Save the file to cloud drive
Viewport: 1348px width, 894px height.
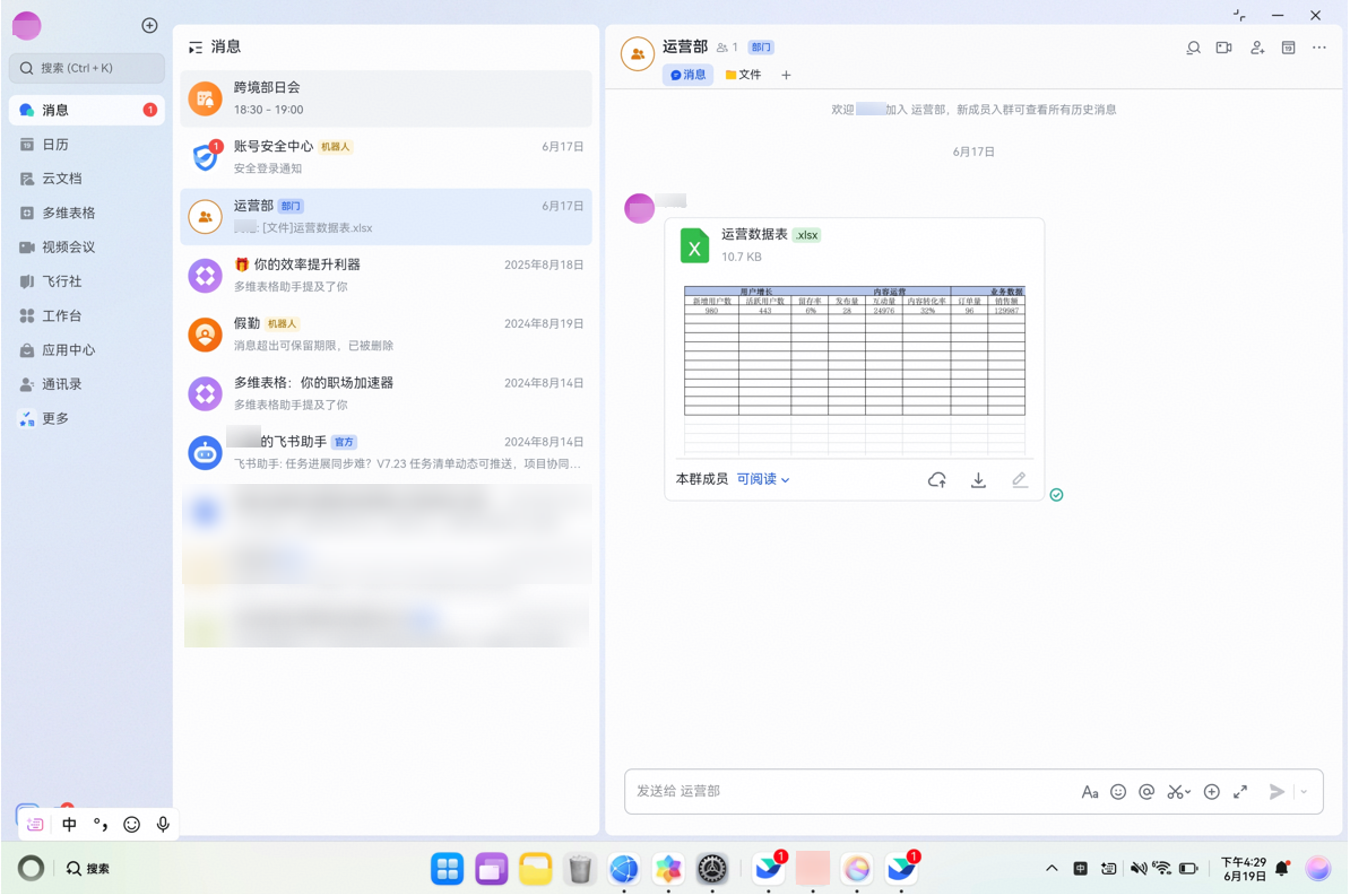click(937, 480)
